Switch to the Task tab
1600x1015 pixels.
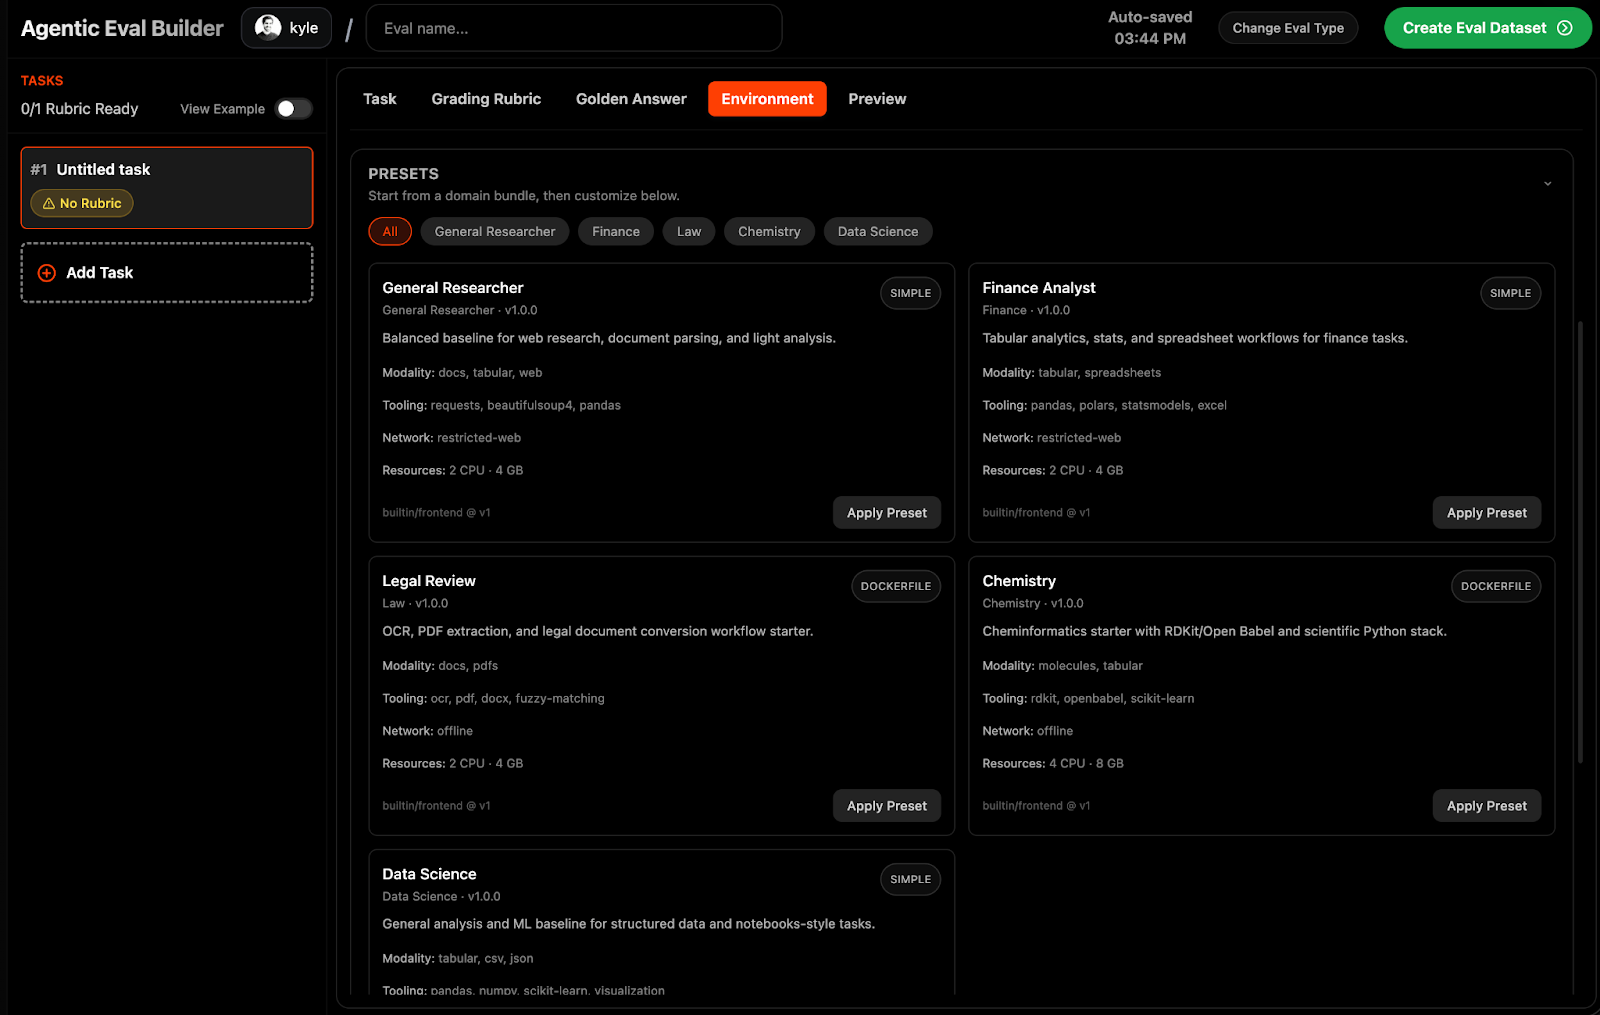click(380, 99)
